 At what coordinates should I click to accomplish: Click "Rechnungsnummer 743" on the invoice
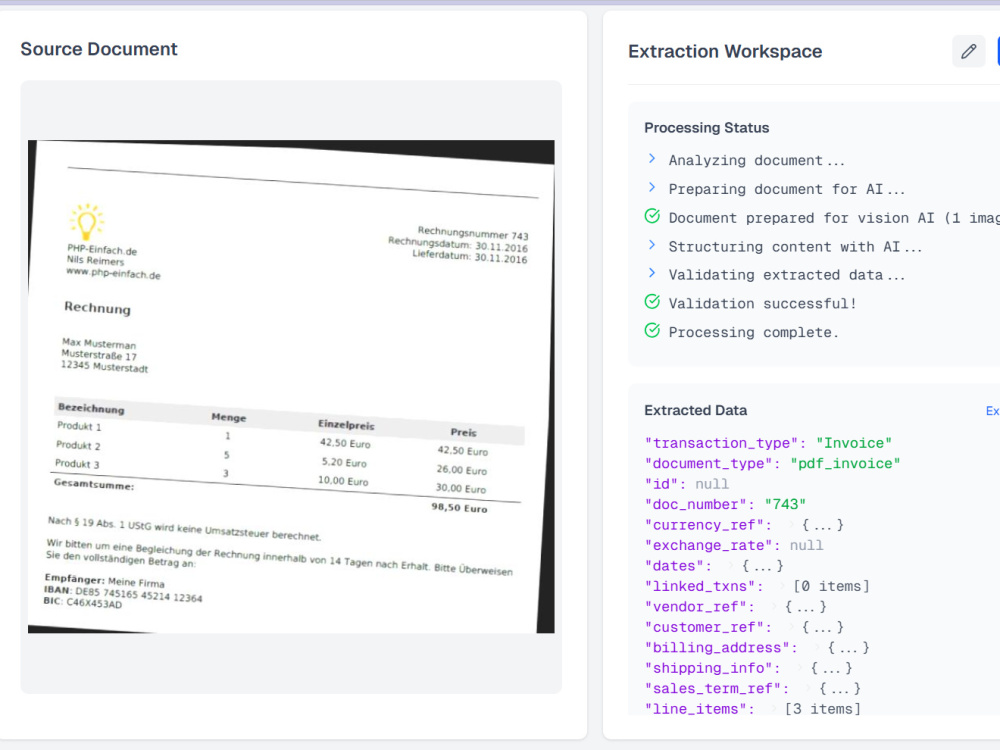[473, 233]
